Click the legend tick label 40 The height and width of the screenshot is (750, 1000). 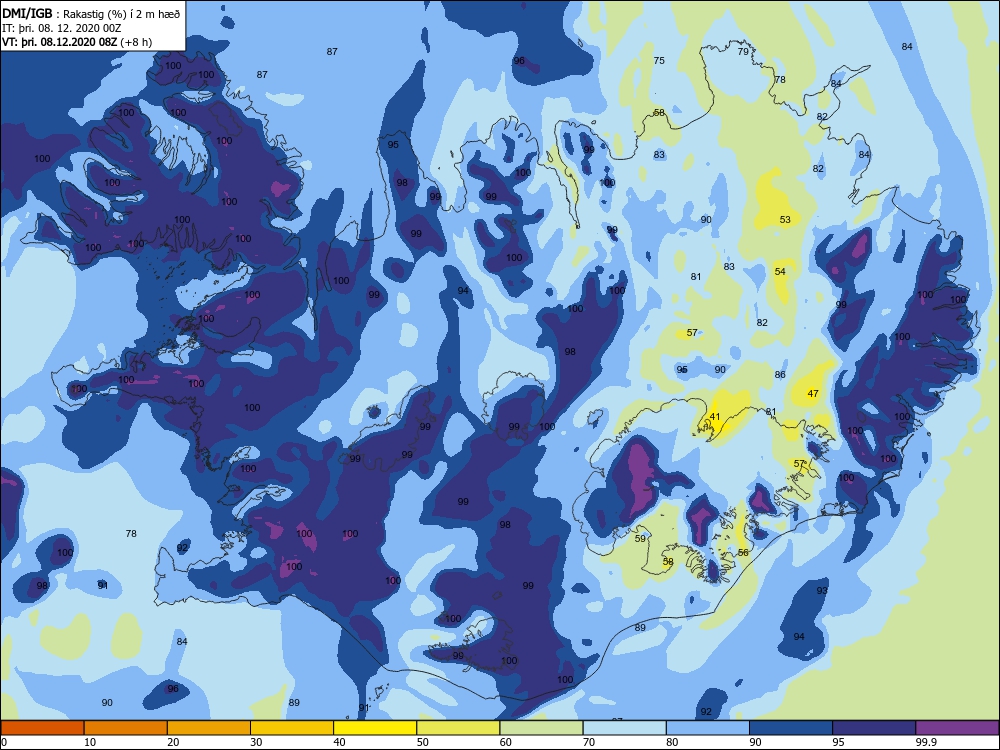click(x=339, y=742)
